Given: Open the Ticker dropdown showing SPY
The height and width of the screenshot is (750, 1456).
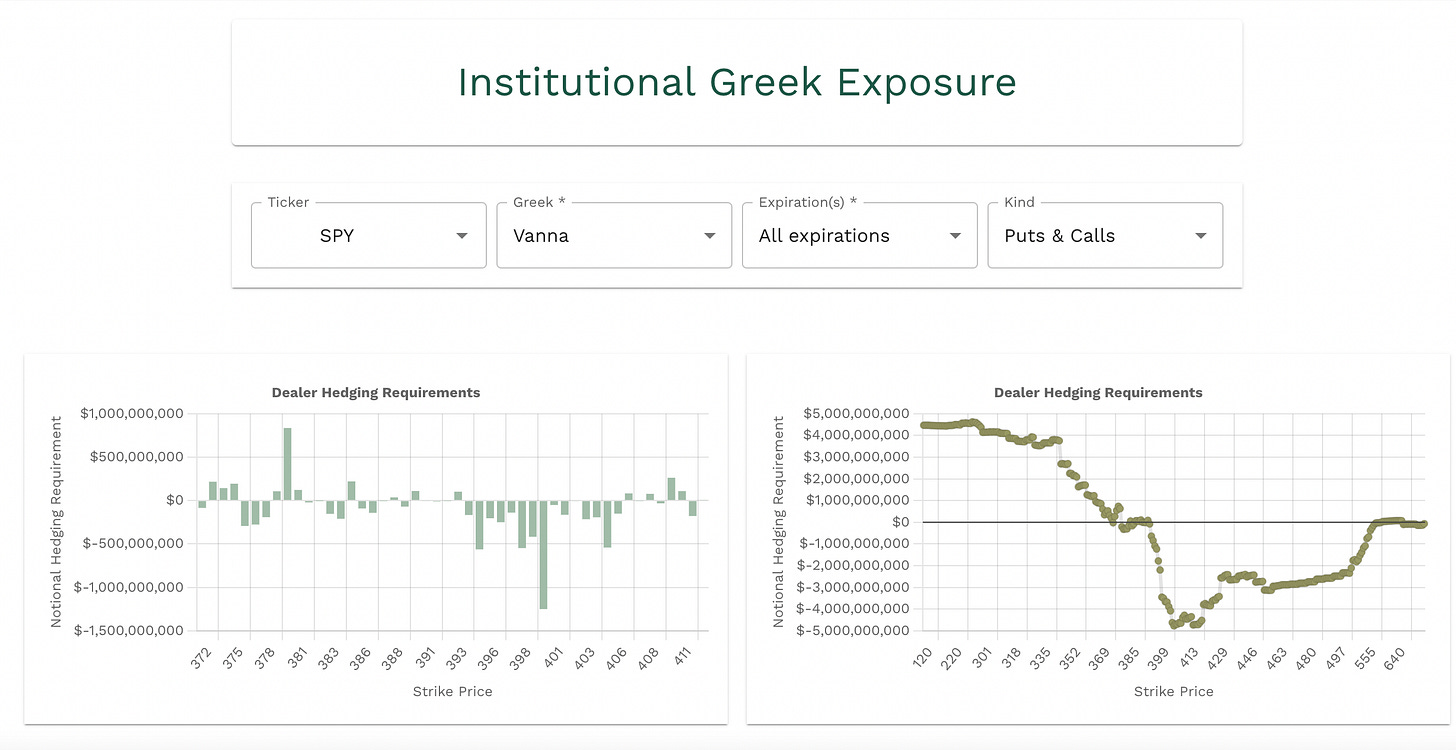Looking at the screenshot, I should click(x=368, y=236).
